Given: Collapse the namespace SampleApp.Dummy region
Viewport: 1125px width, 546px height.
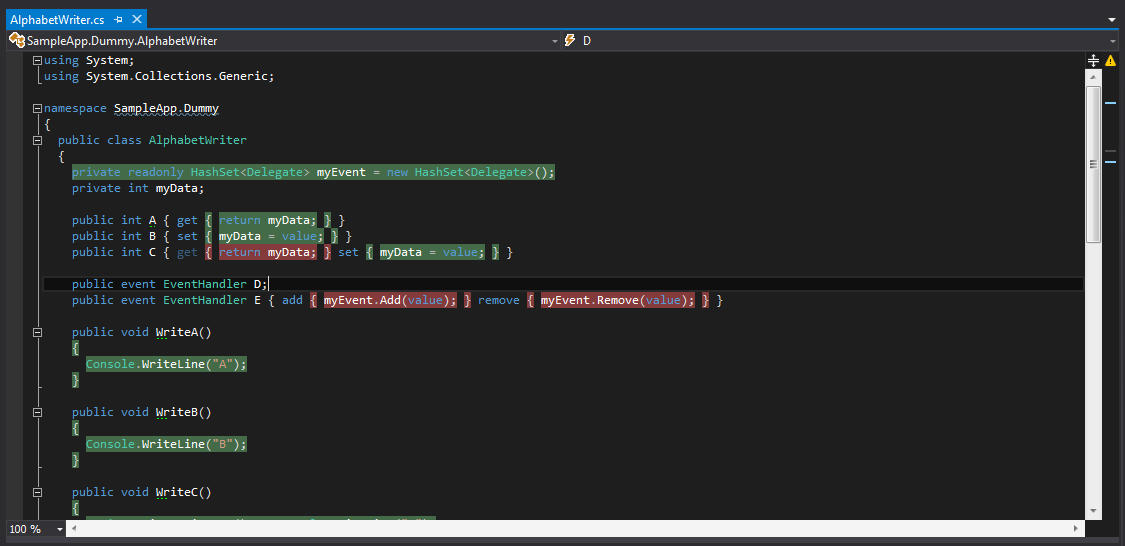Looking at the screenshot, I should [x=37, y=108].
